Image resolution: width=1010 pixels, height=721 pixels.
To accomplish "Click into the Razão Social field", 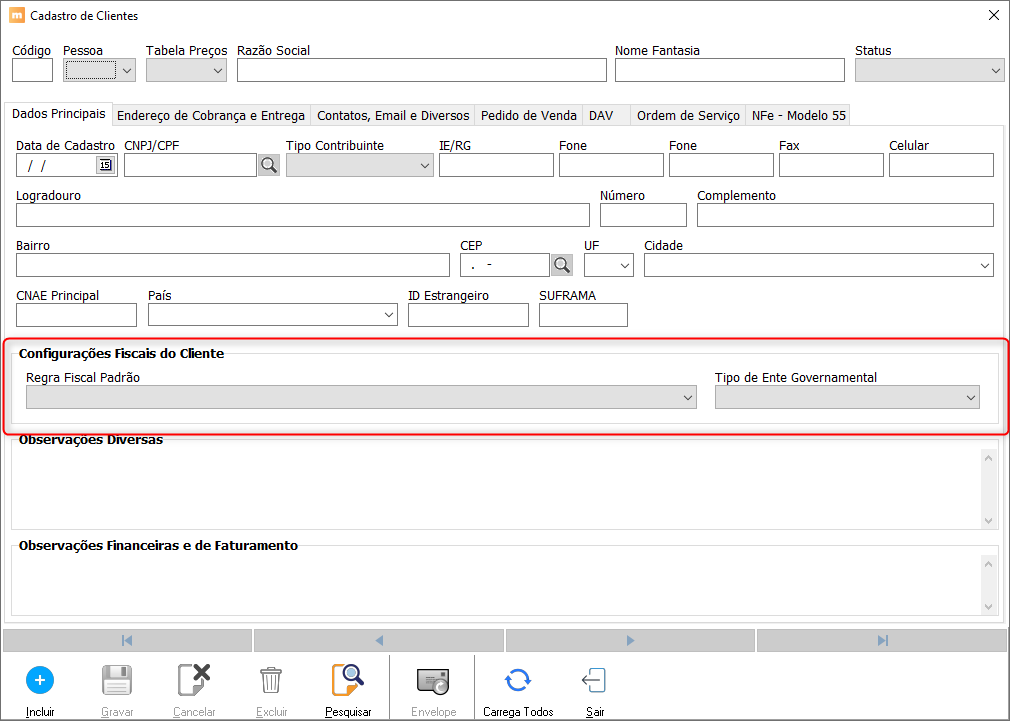I will click(421, 70).
